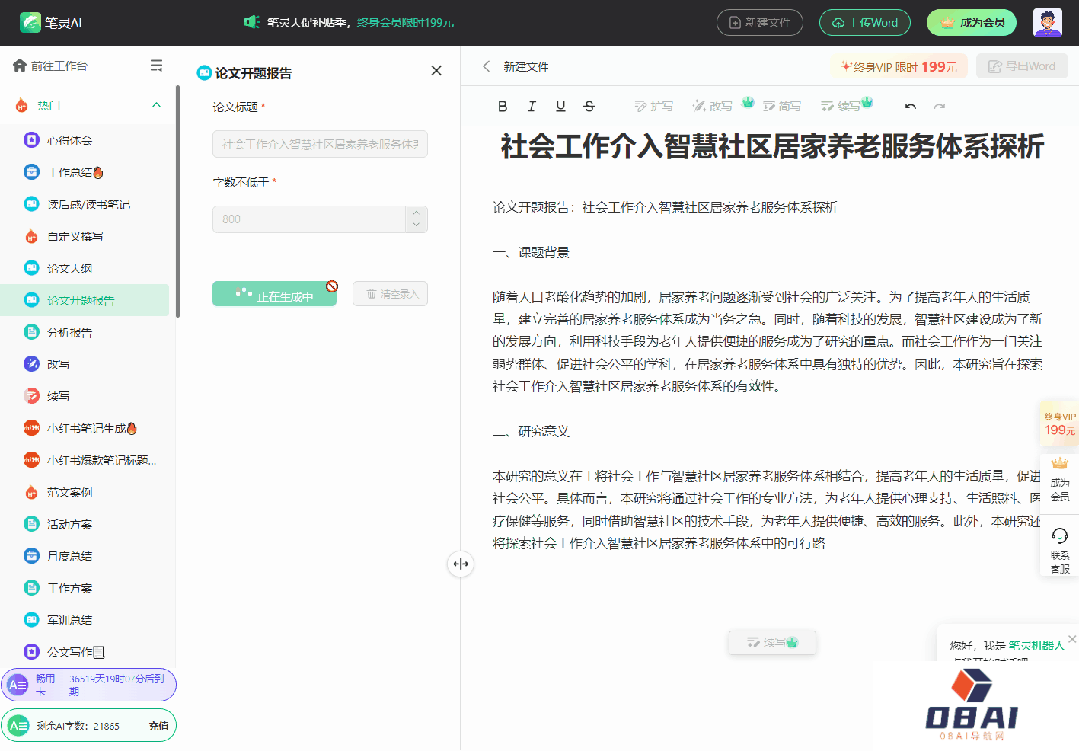
Task: Collapse the left panel via the hamburger icon
Action: click(x=156, y=65)
